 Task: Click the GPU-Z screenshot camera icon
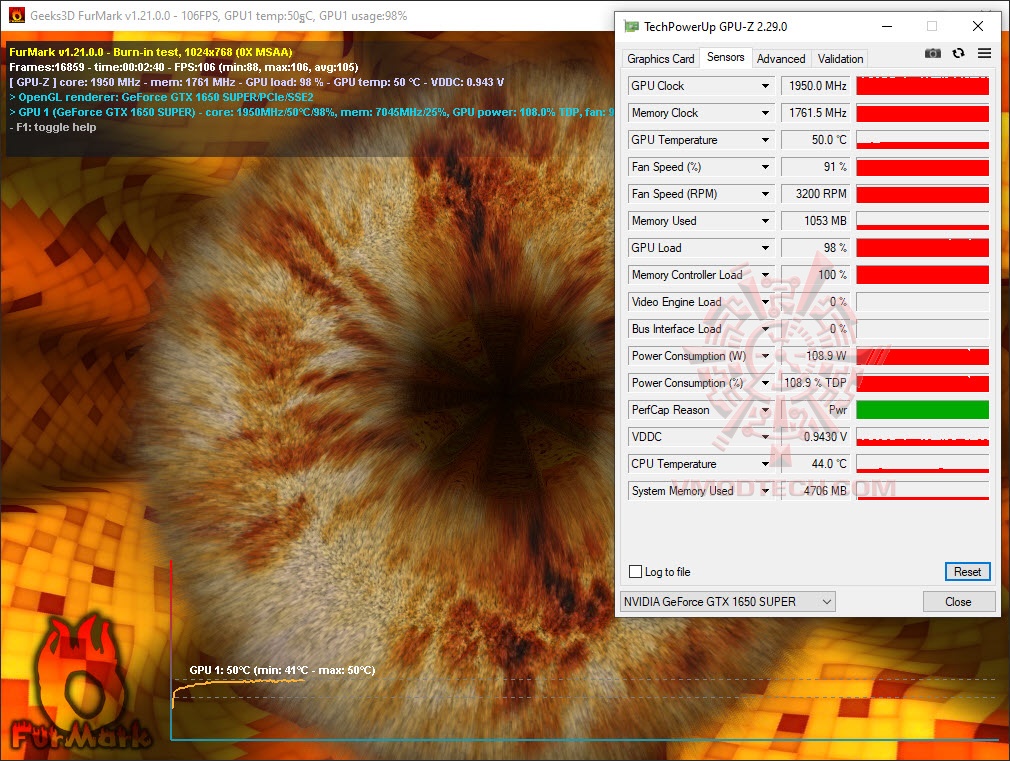932,53
